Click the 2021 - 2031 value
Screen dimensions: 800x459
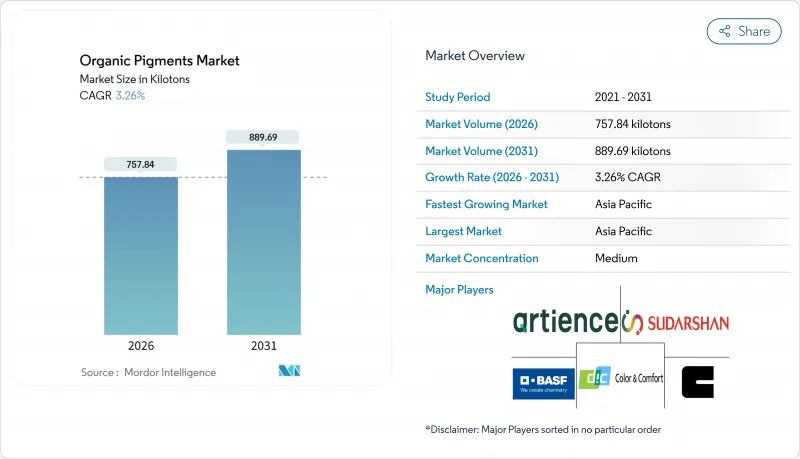tap(623, 97)
